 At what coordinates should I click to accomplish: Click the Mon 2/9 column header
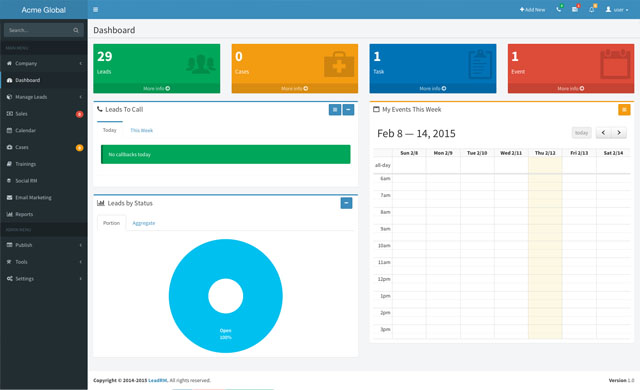443,153
